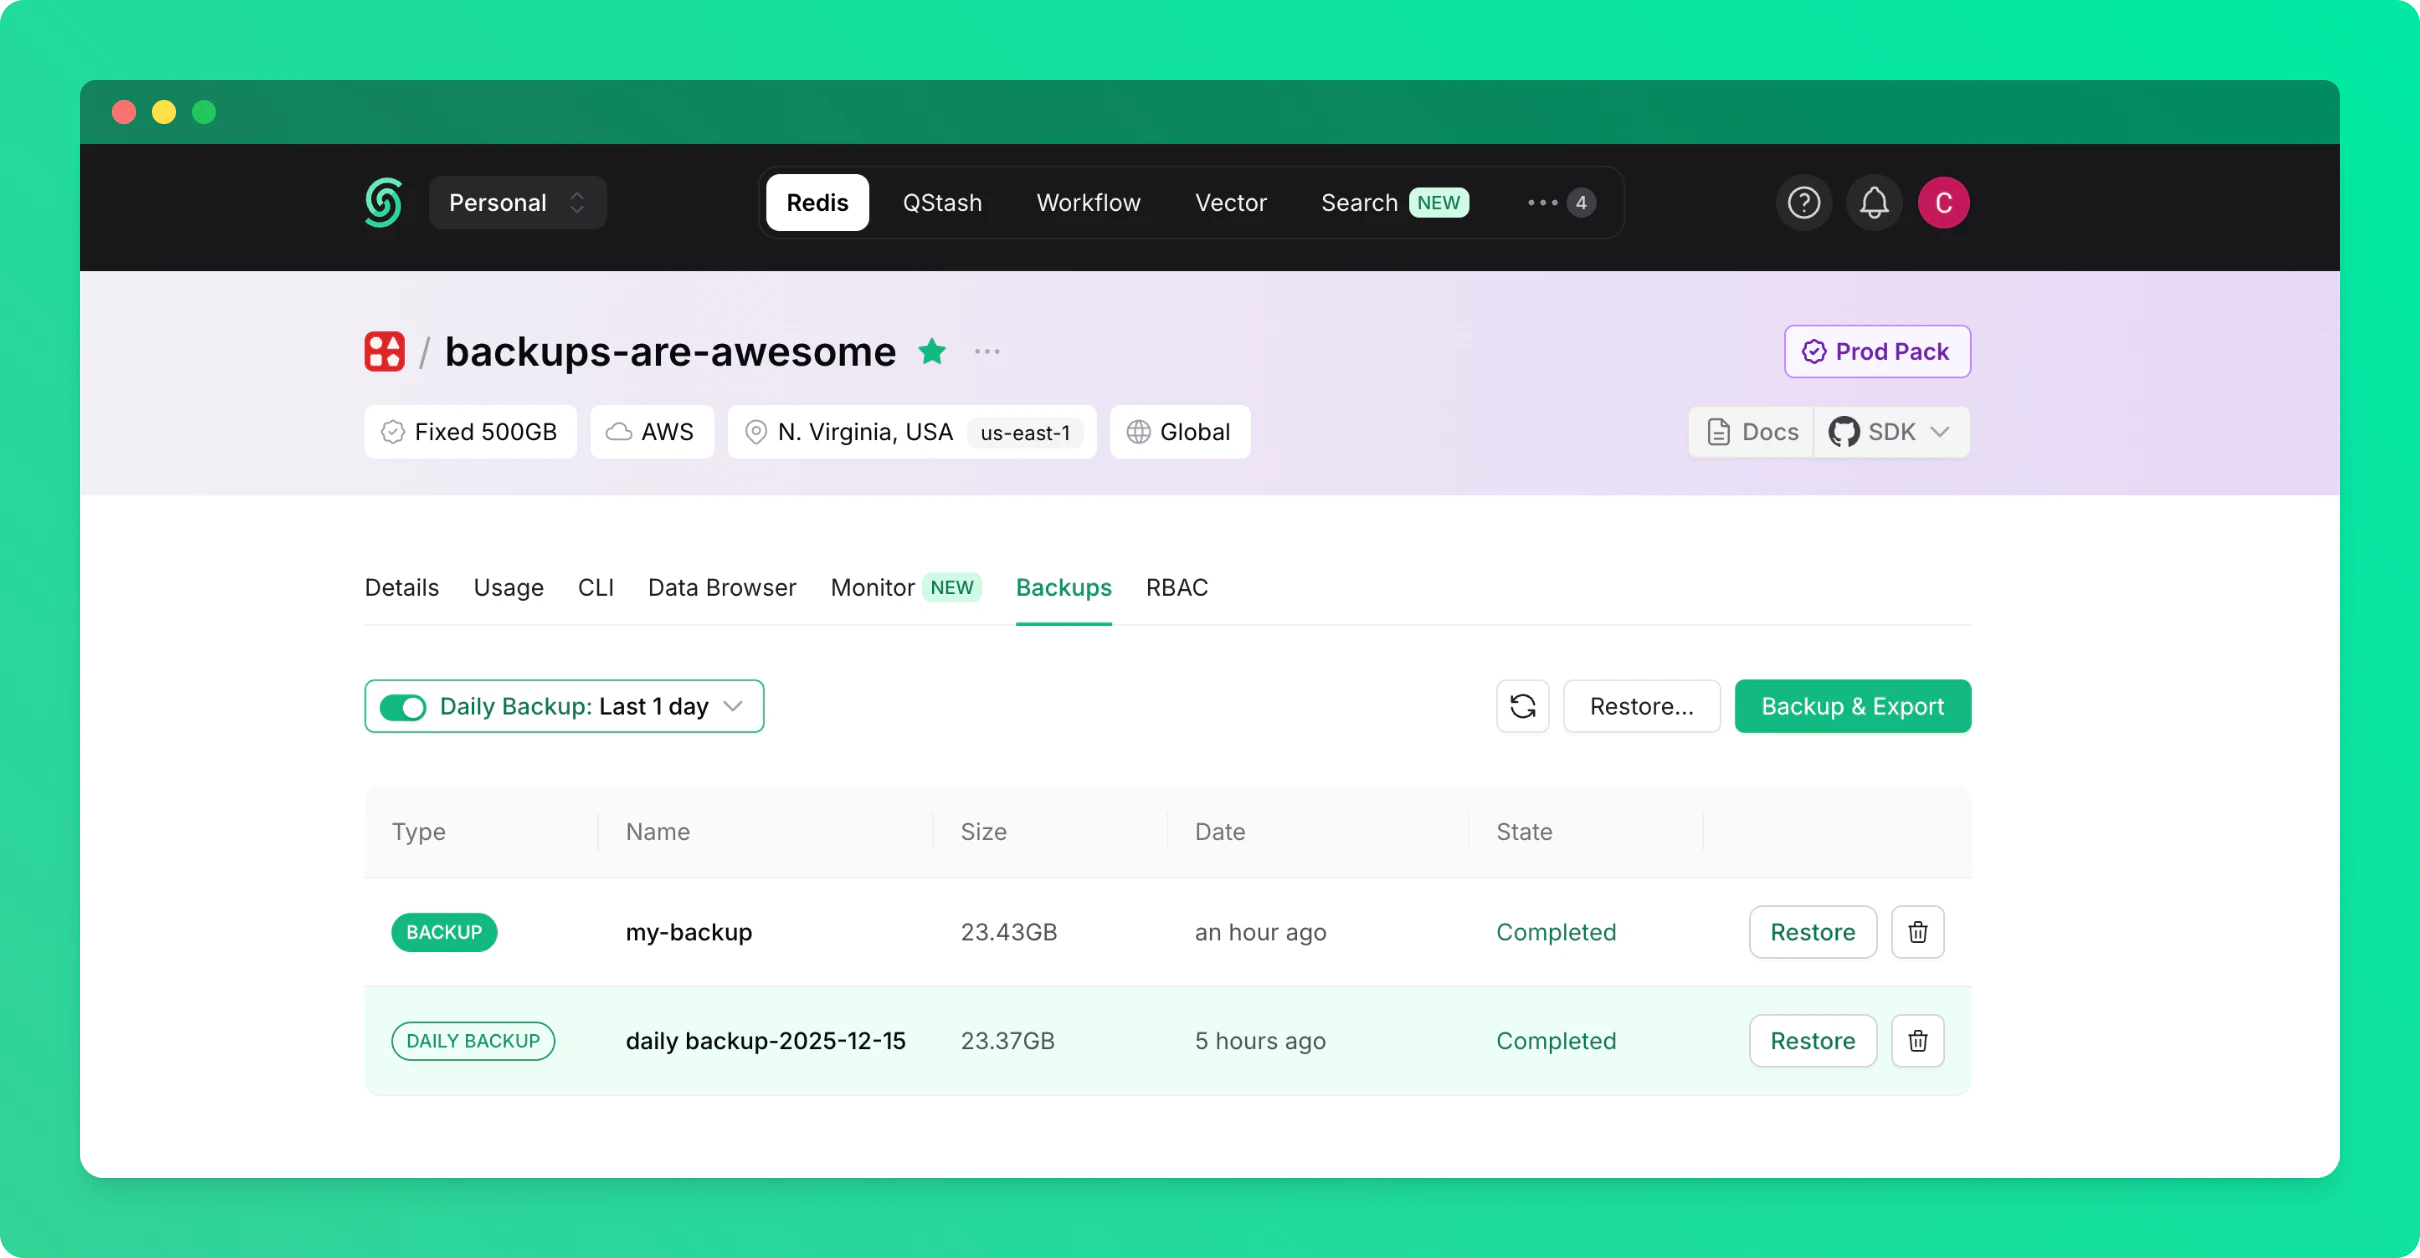
Task: Open notifications bell icon
Action: (1873, 203)
